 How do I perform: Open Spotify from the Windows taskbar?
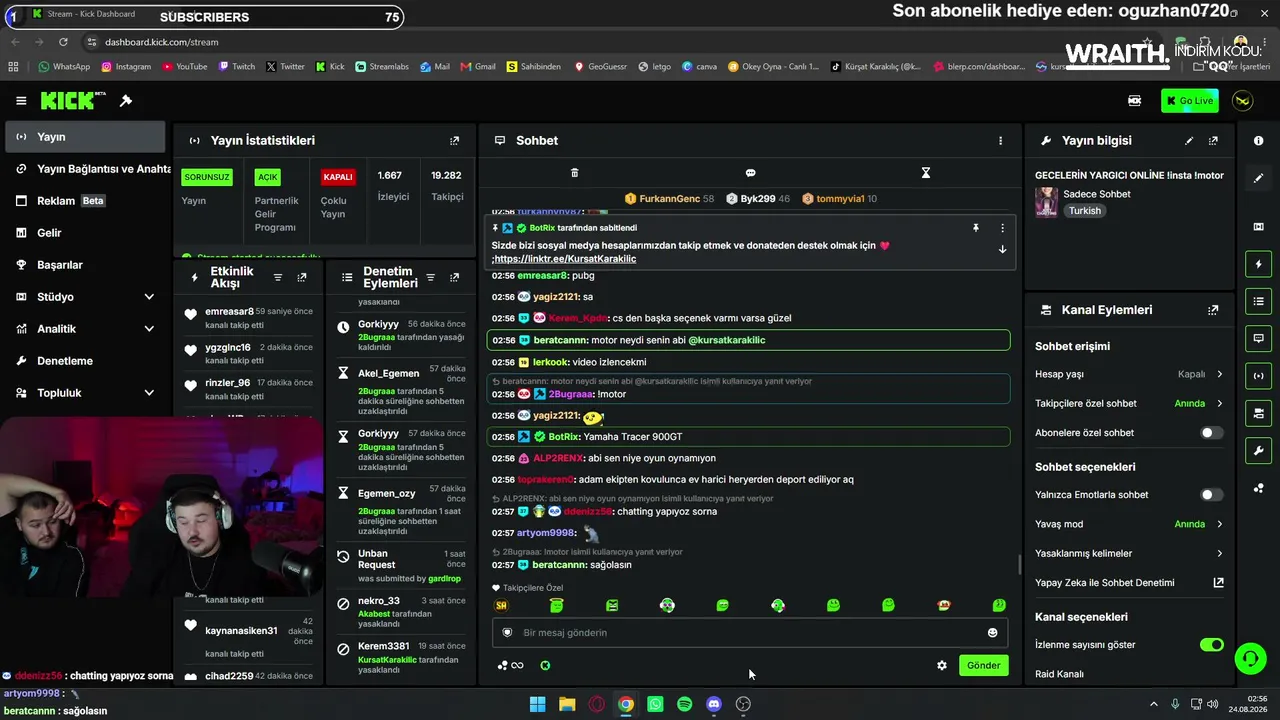(684, 704)
